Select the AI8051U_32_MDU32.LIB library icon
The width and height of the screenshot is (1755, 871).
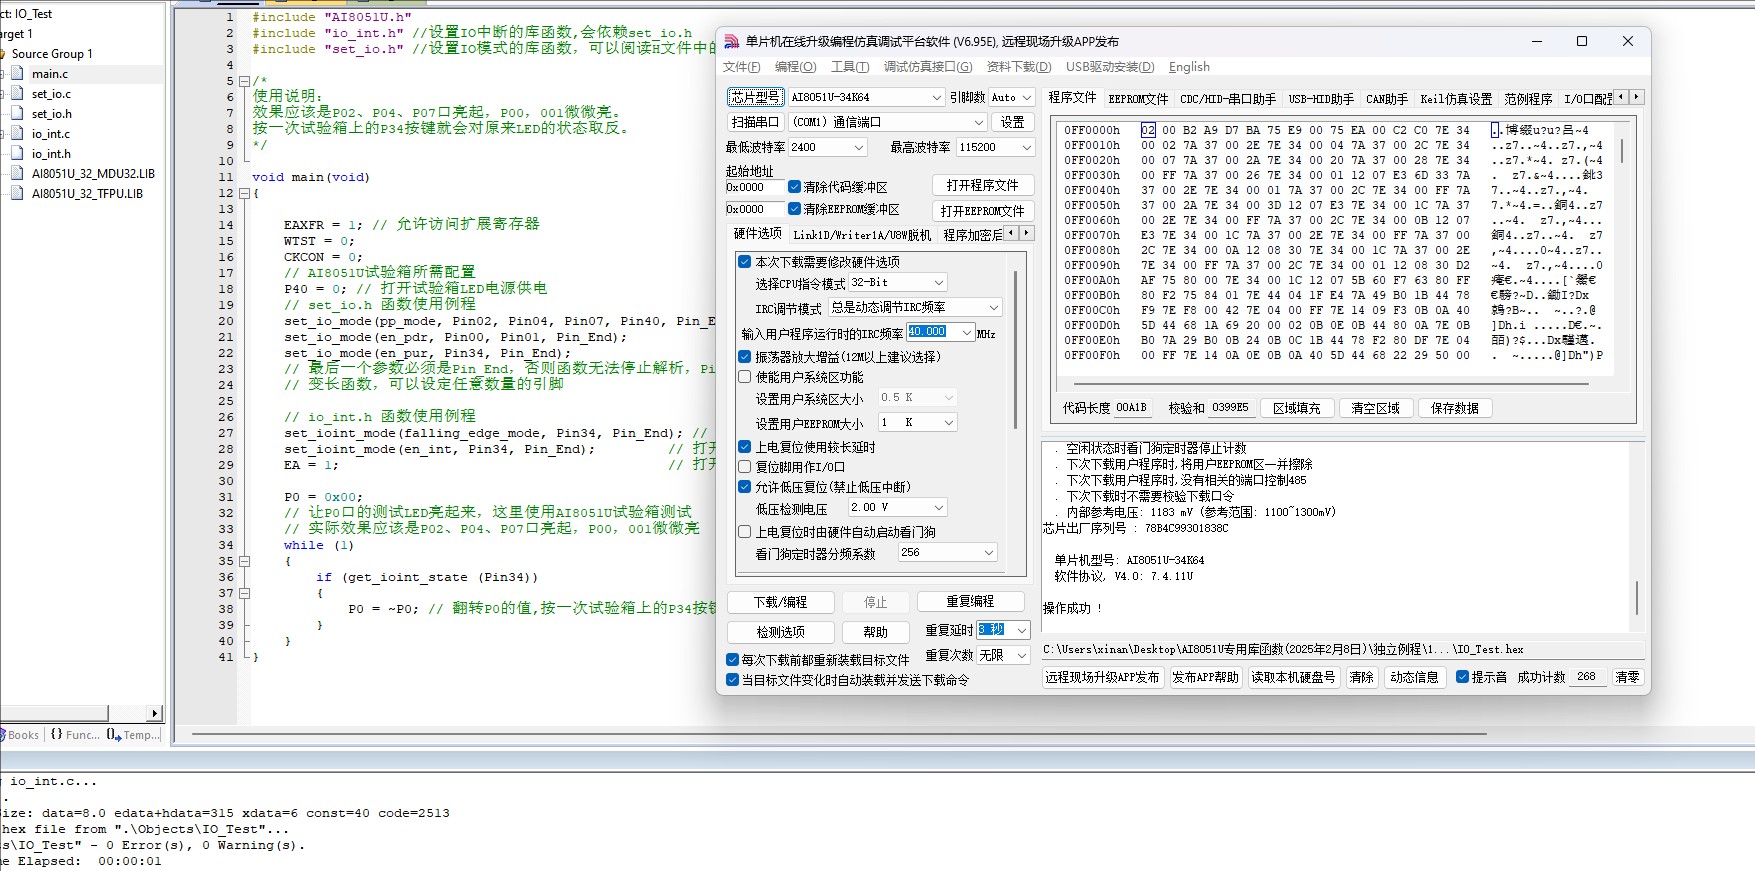pyautogui.click(x=17, y=173)
